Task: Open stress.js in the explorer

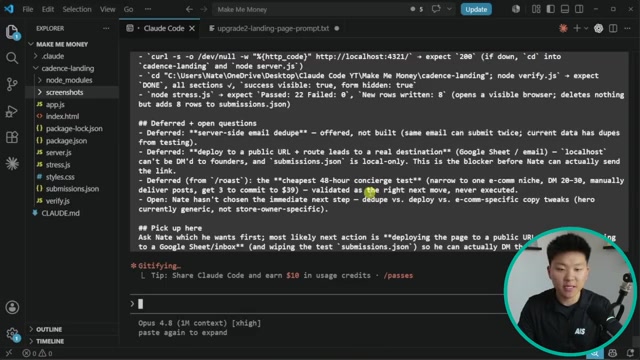Action: click(x=58, y=165)
